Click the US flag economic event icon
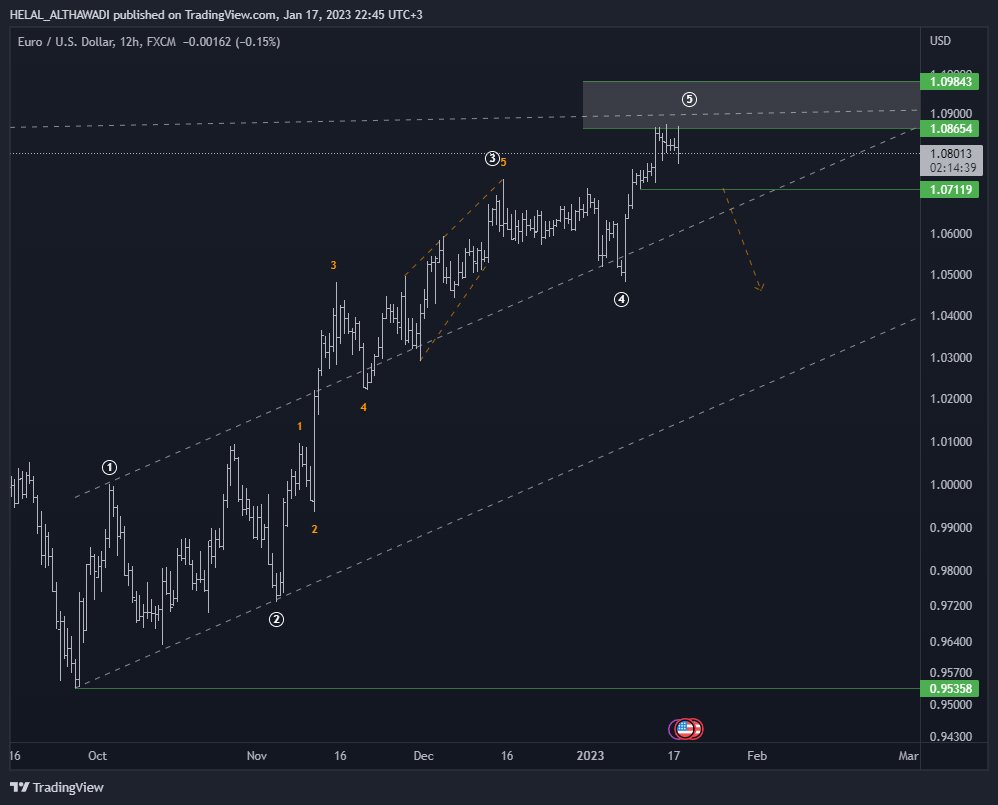Image resolution: width=998 pixels, height=805 pixels. pyautogui.click(x=685, y=729)
